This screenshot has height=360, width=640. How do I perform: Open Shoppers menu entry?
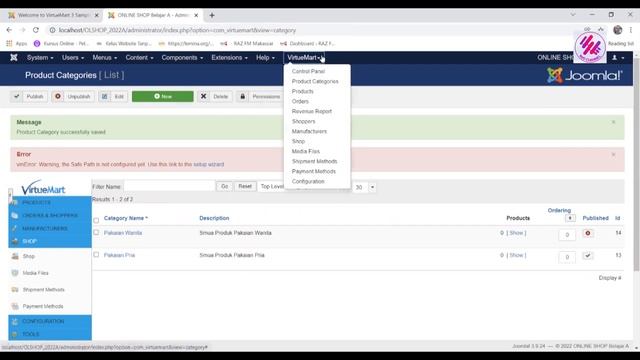(303, 121)
